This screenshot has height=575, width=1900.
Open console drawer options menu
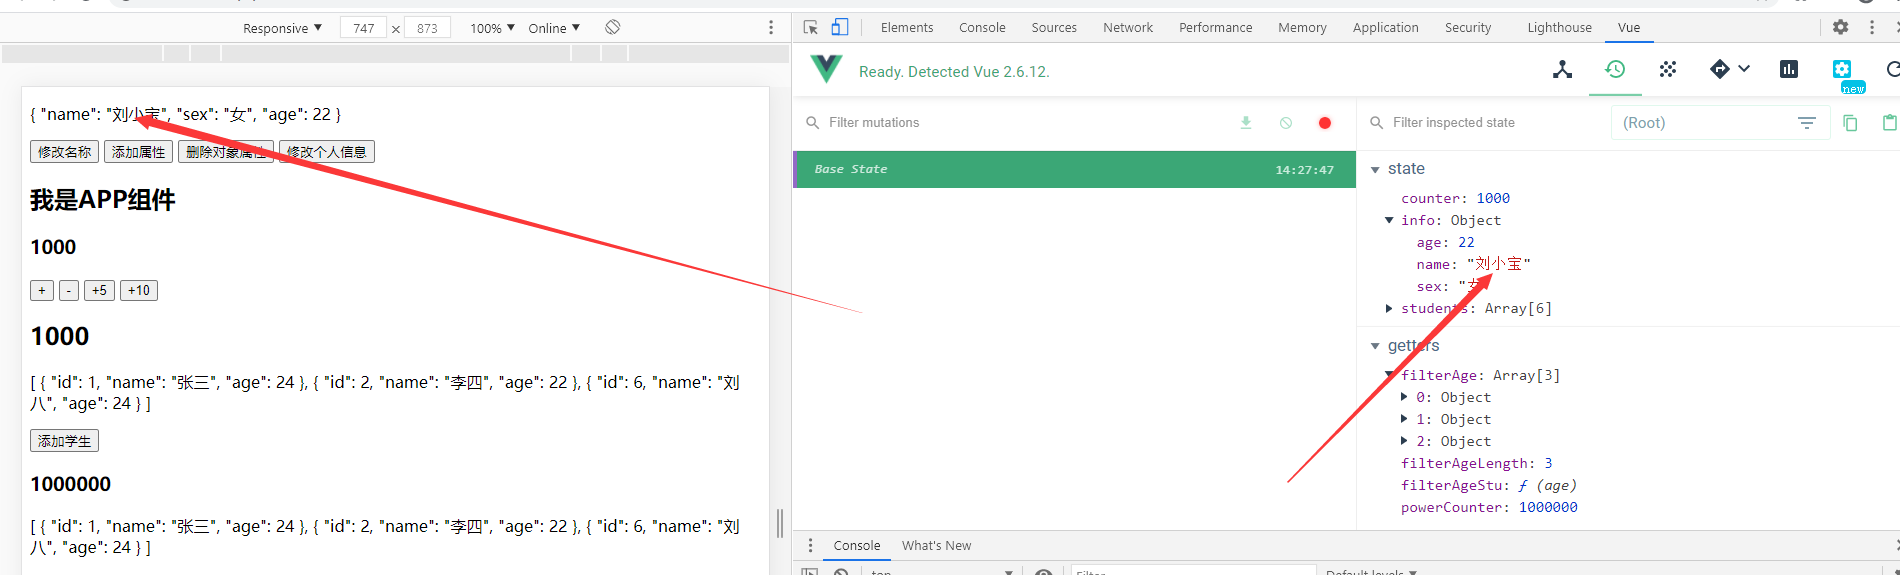[810, 545]
